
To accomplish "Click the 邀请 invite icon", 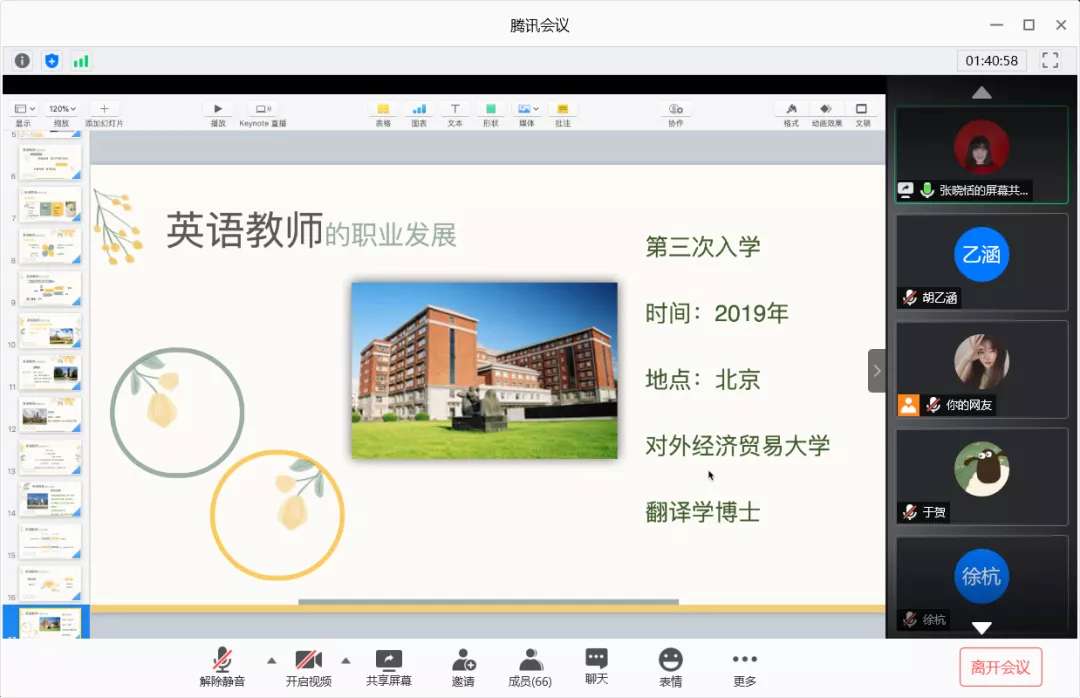I will (x=463, y=667).
